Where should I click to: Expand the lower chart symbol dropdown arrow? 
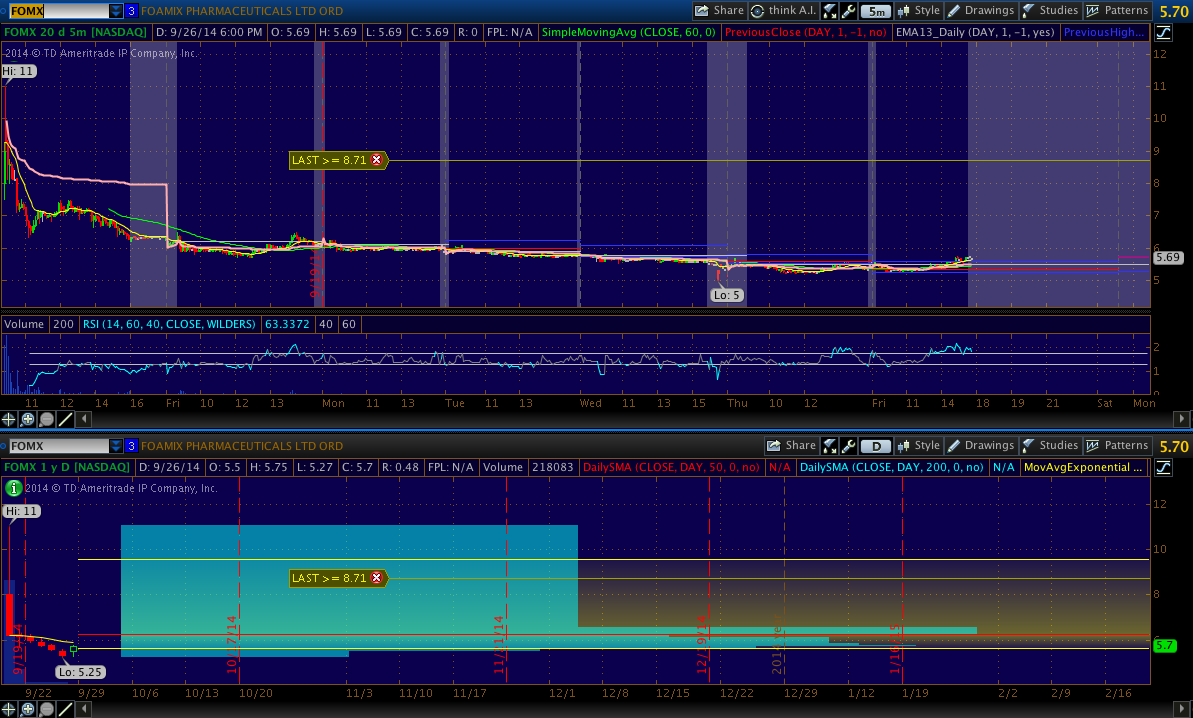[116, 446]
